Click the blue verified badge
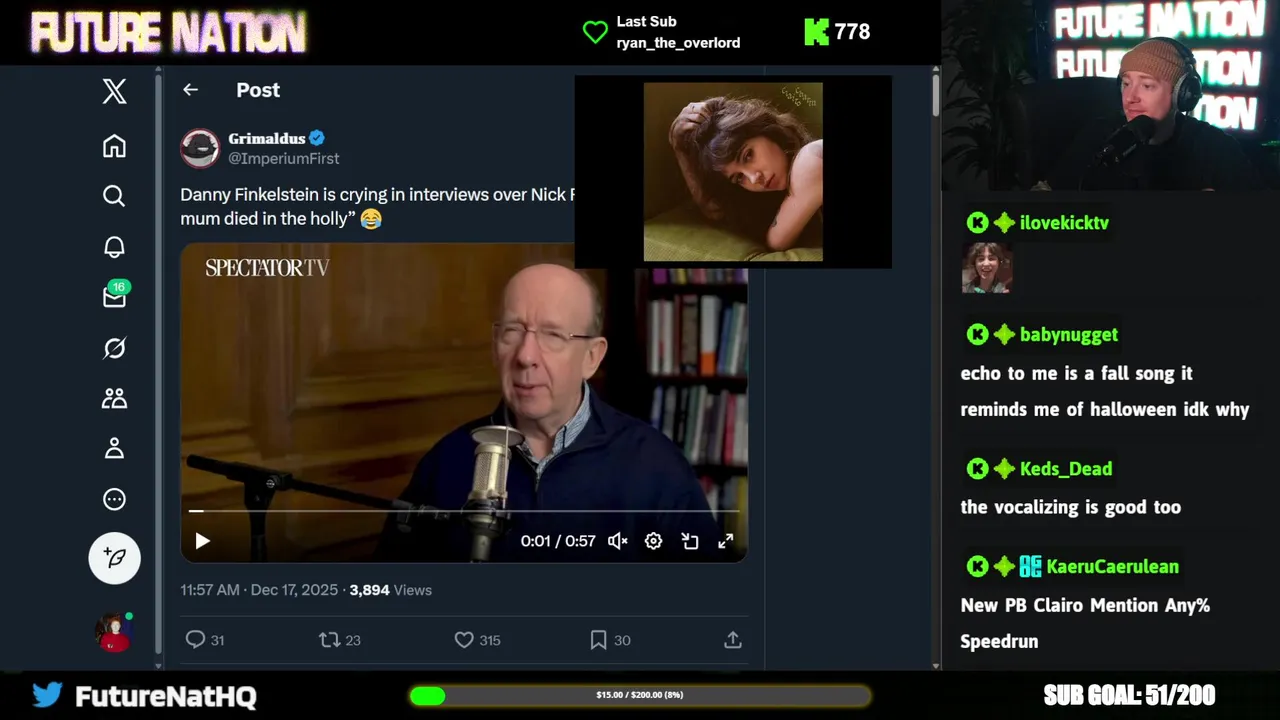The image size is (1280, 720). [317, 139]
